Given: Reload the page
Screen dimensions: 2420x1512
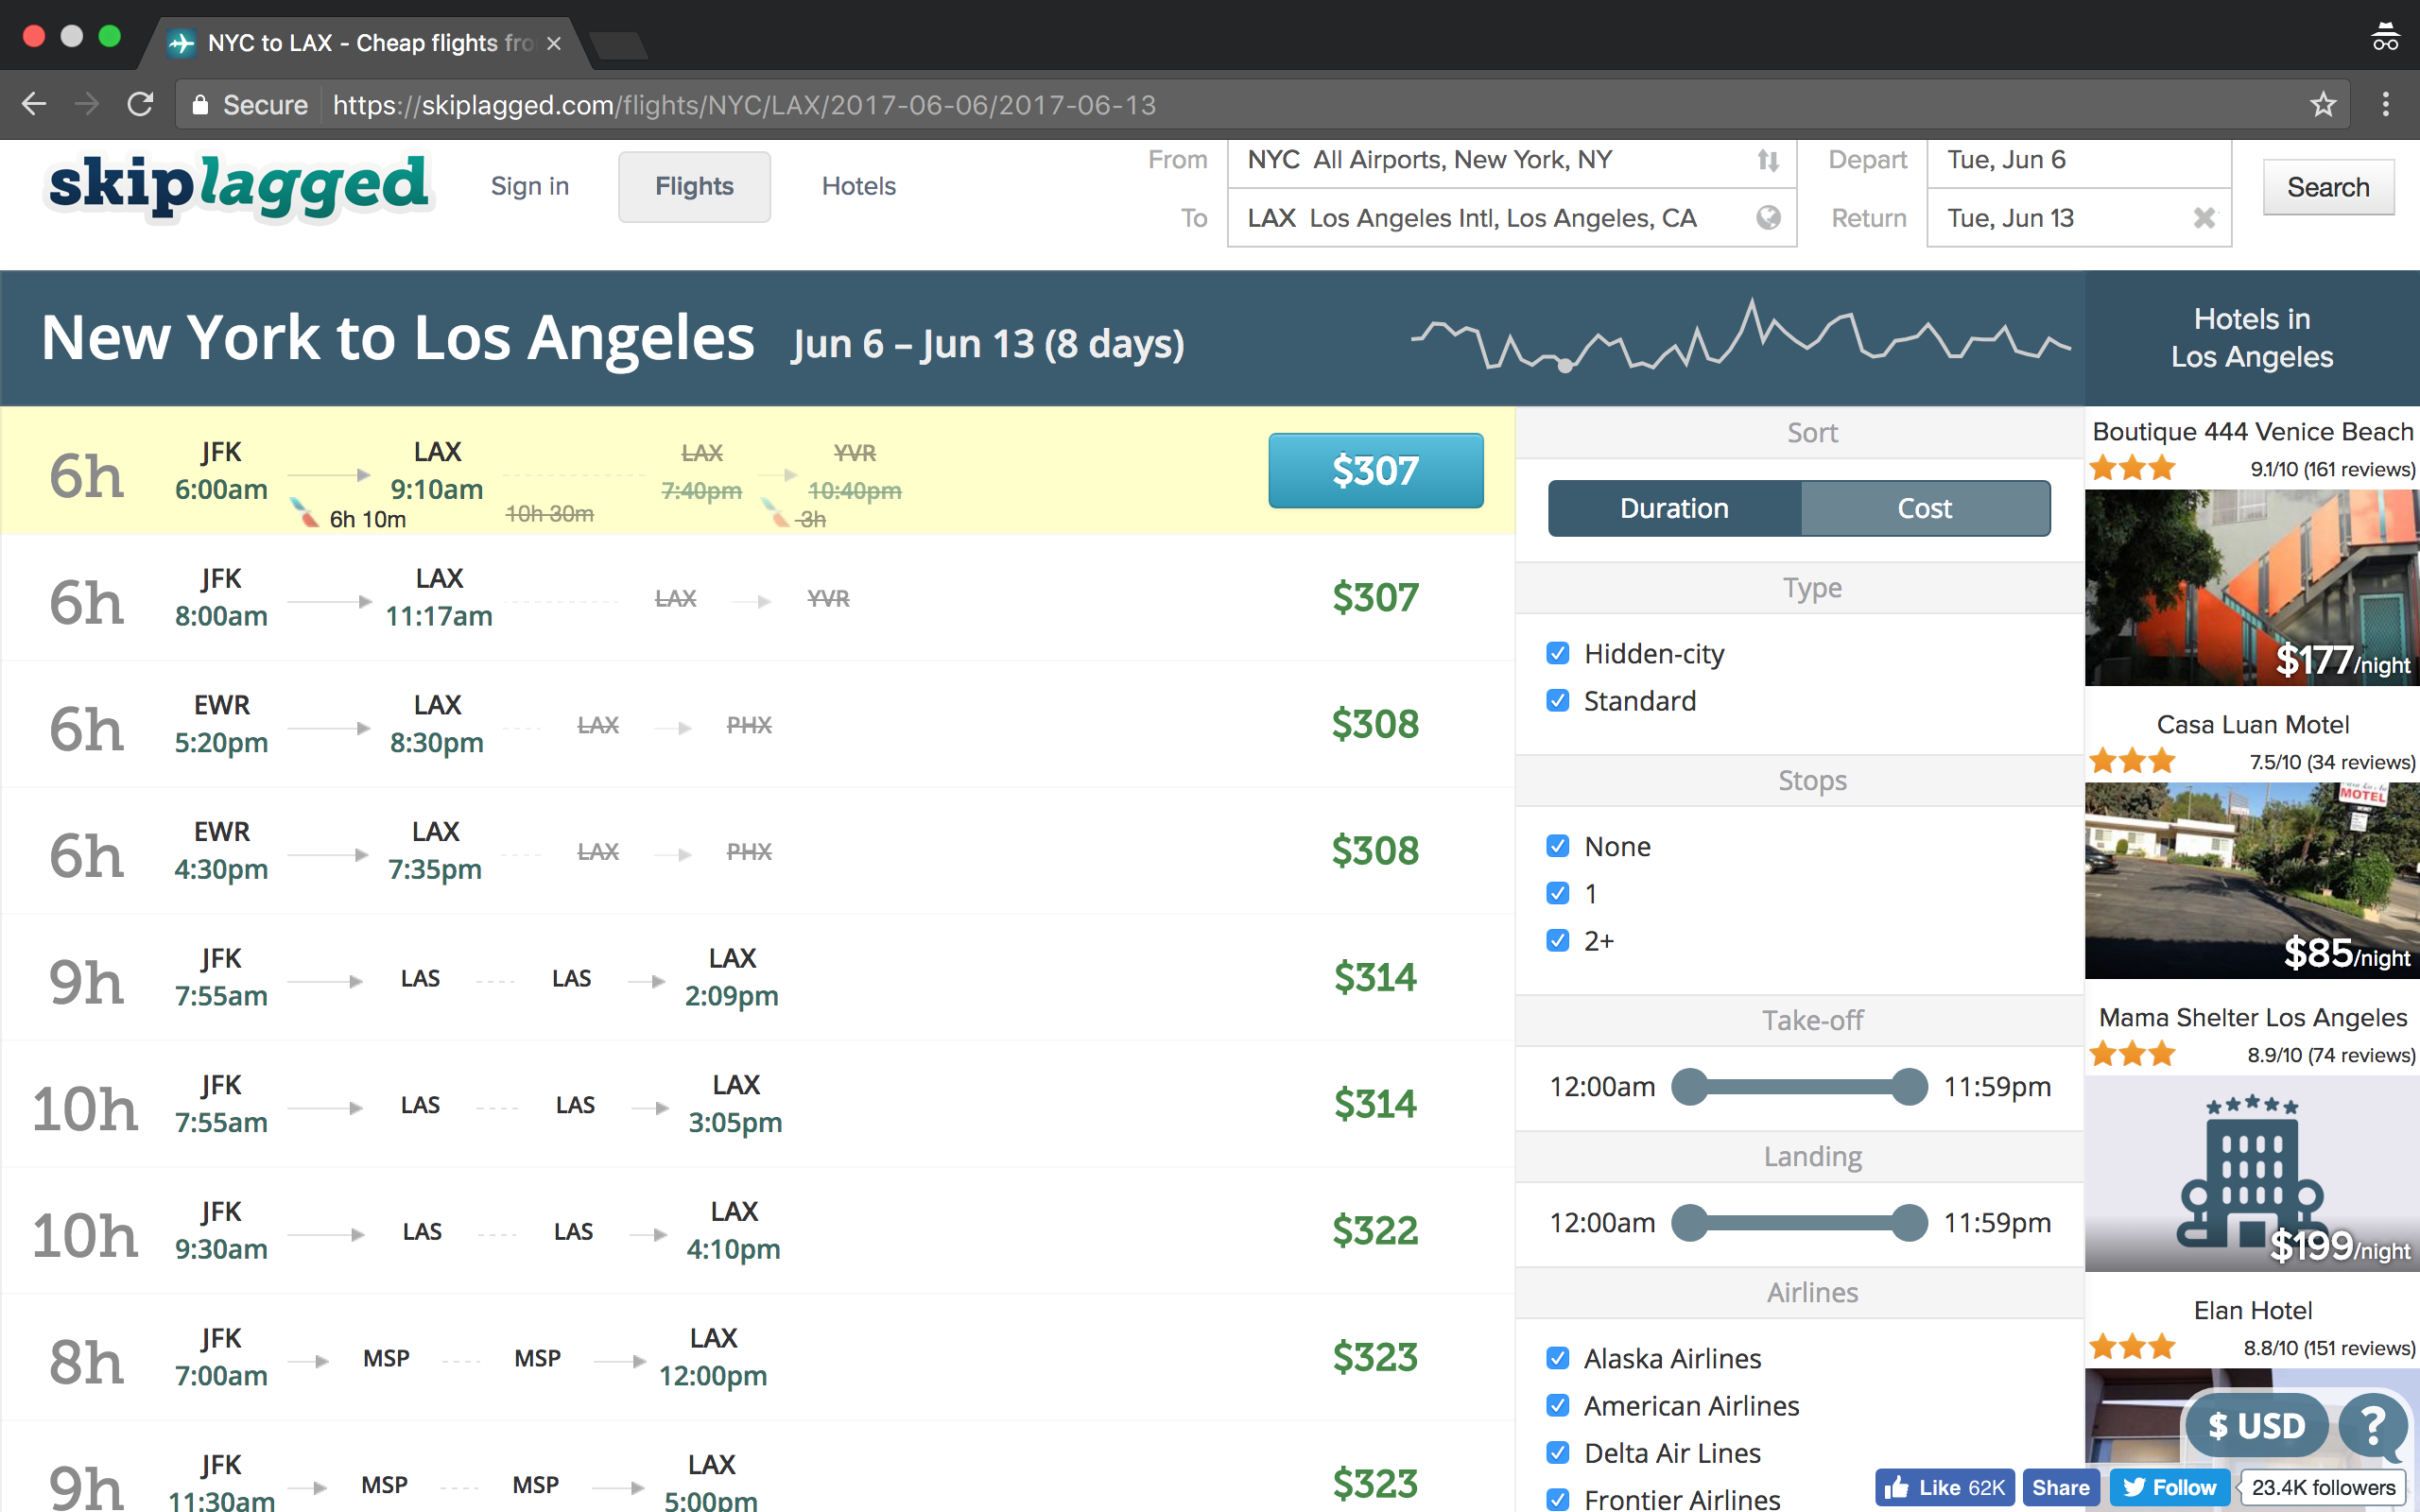Looking at the screenshot, I should coord(141,104).
